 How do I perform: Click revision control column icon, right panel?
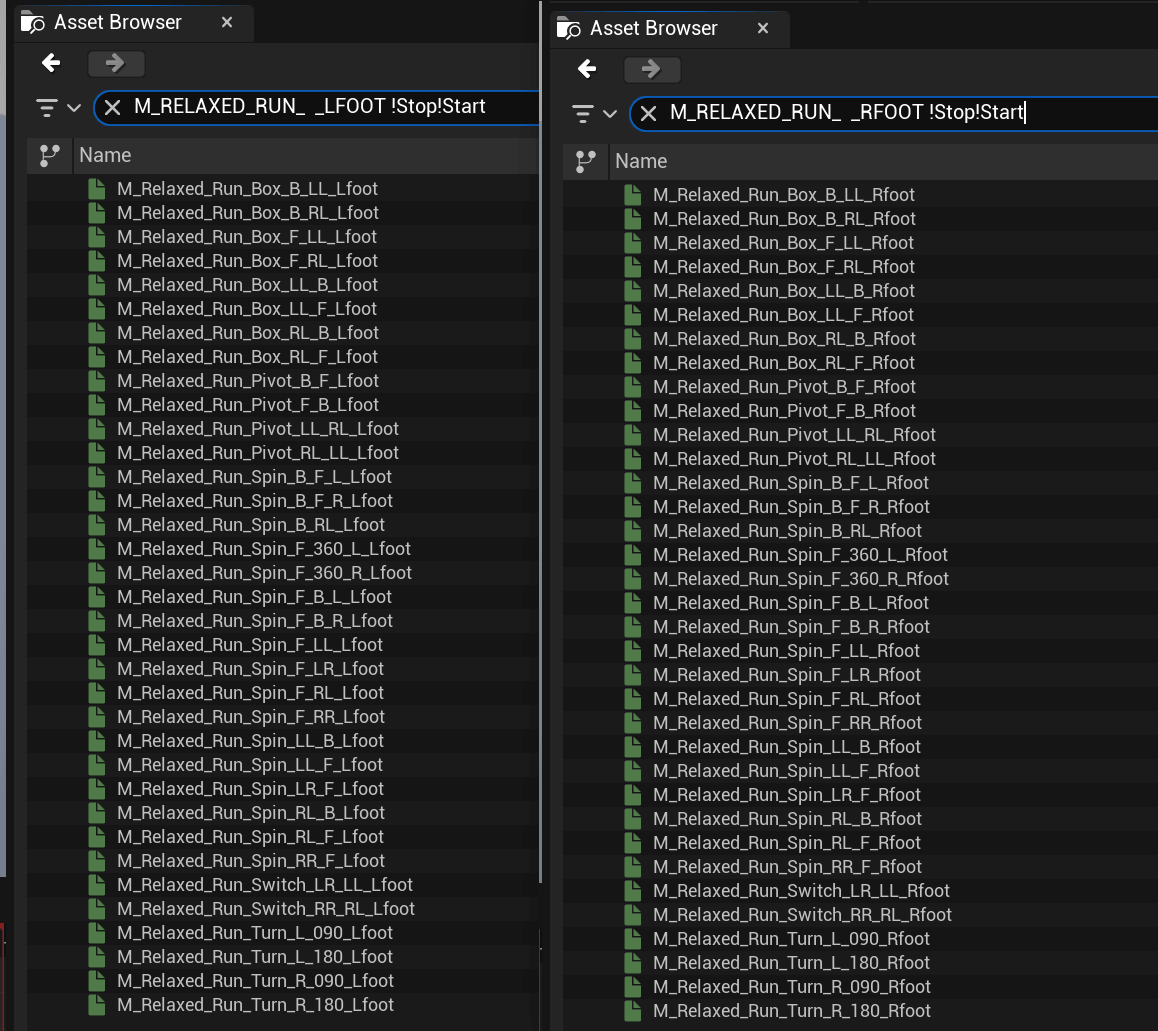click(586, 162)
